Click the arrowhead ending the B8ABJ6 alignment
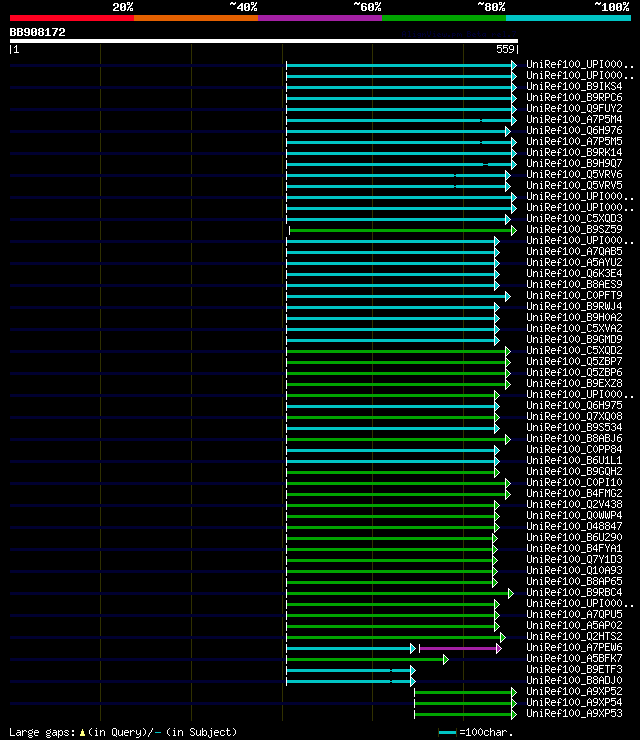Screen dimensions: 640x740 508,440
